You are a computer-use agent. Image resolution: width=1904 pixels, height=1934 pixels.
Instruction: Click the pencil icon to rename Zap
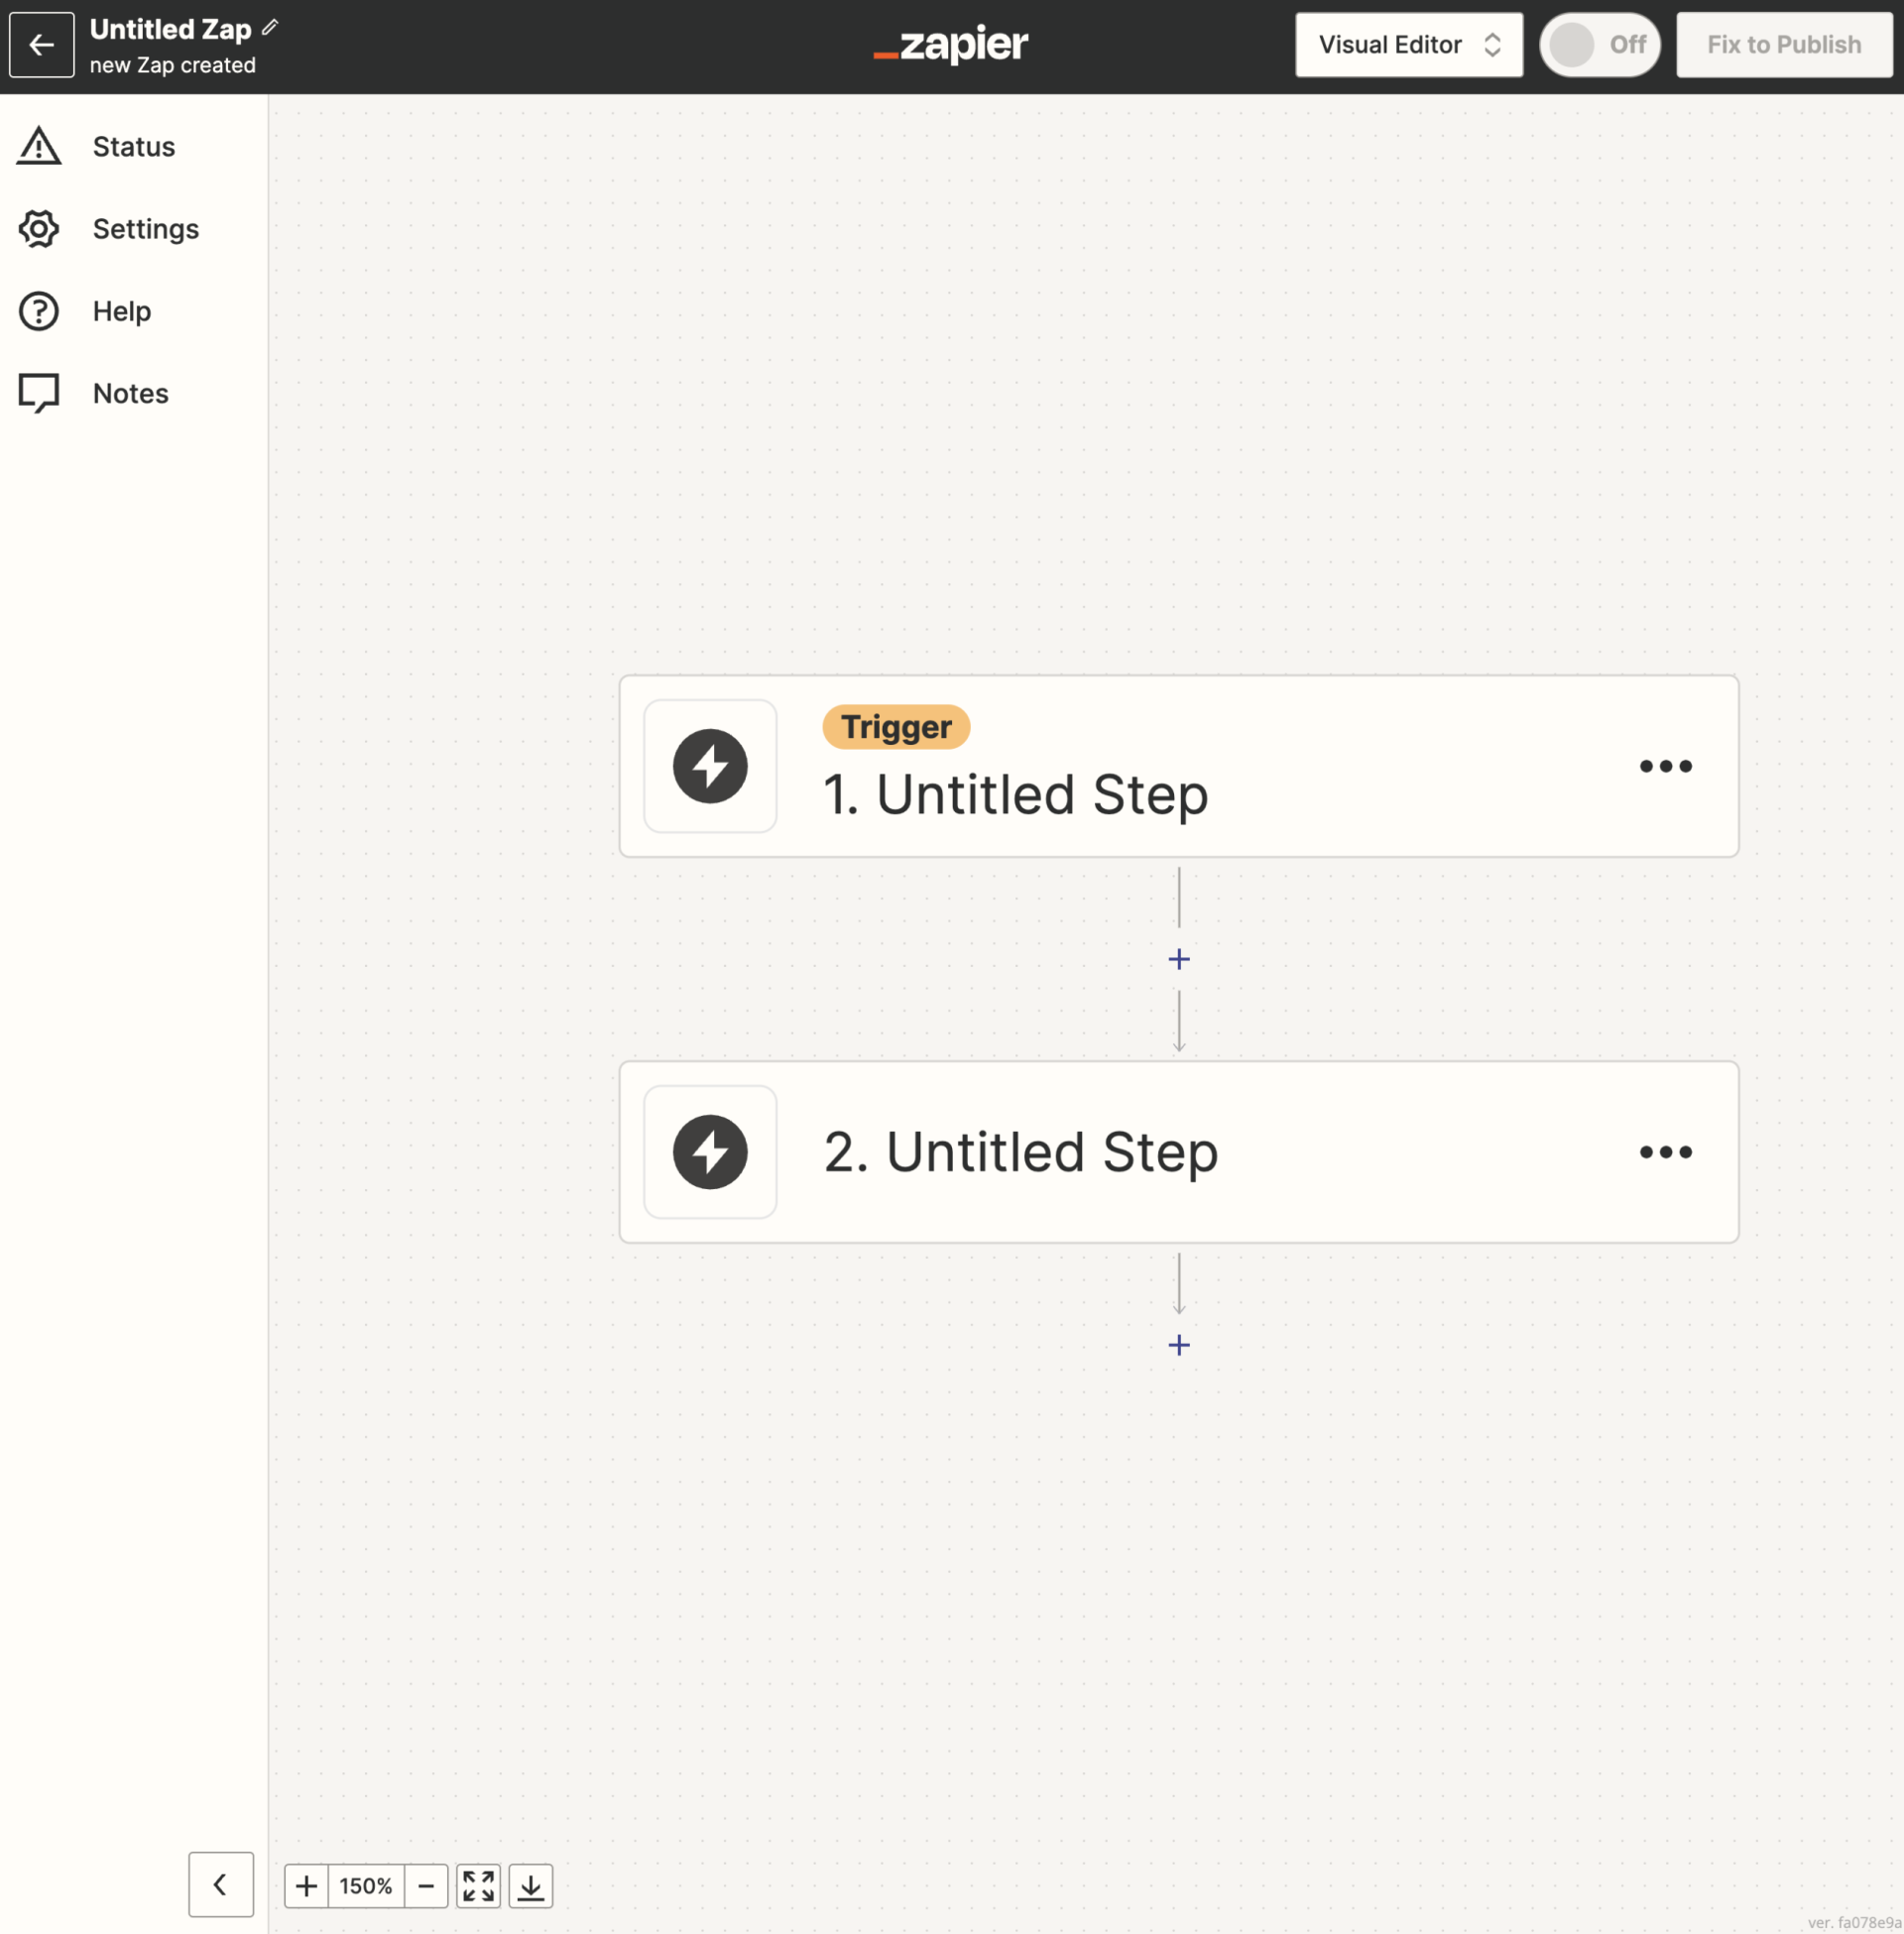point(270,28)
